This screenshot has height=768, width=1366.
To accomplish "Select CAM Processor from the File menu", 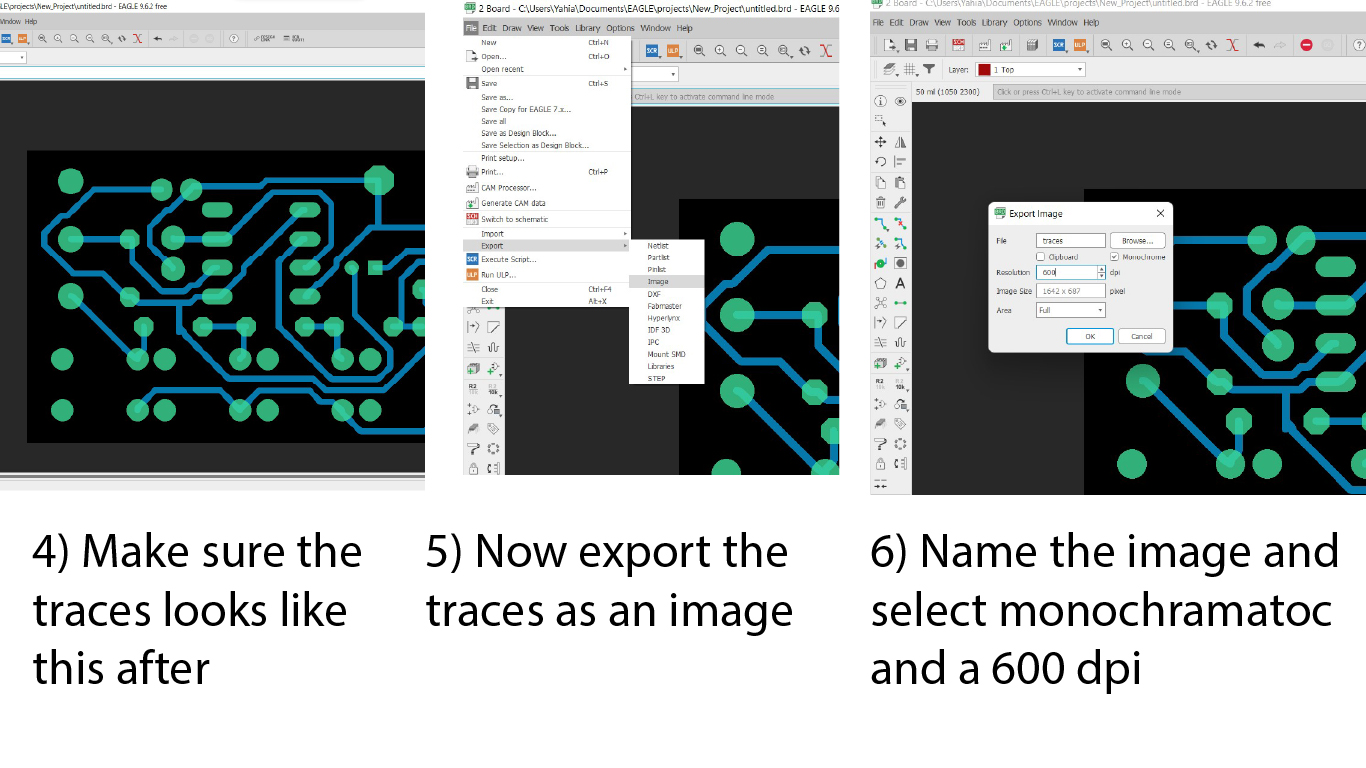I will 508,188.
